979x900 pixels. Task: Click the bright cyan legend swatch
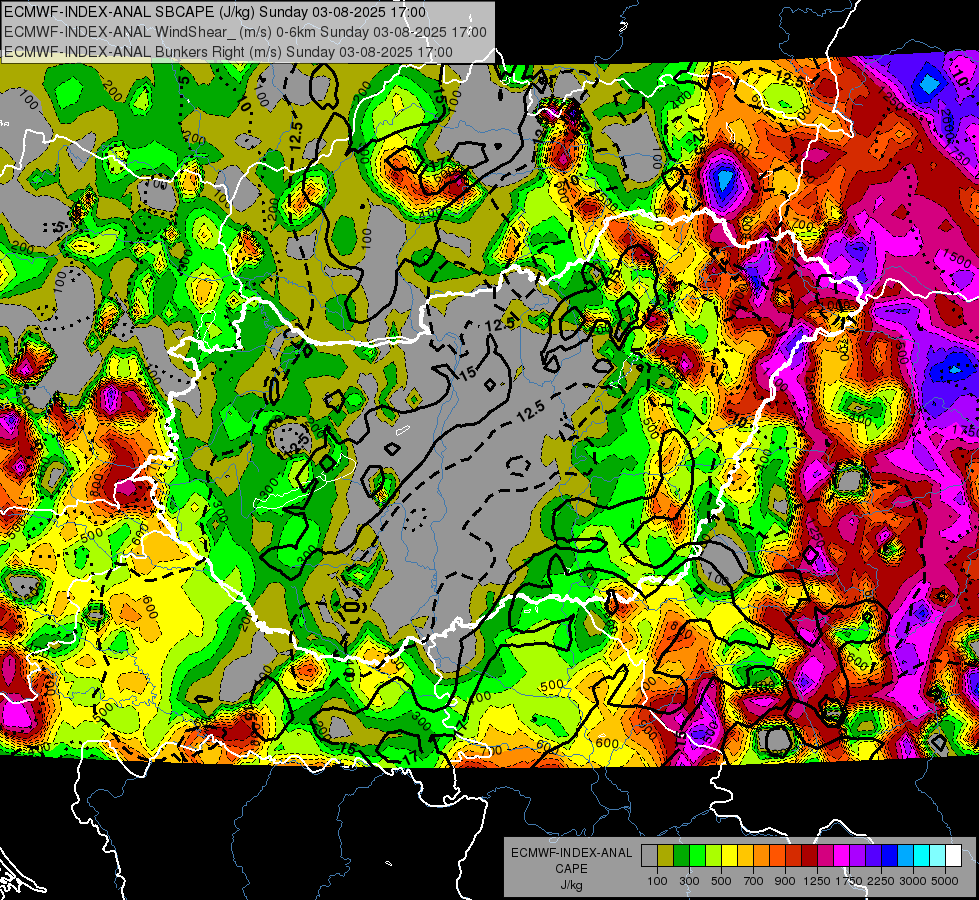(922, 856)
